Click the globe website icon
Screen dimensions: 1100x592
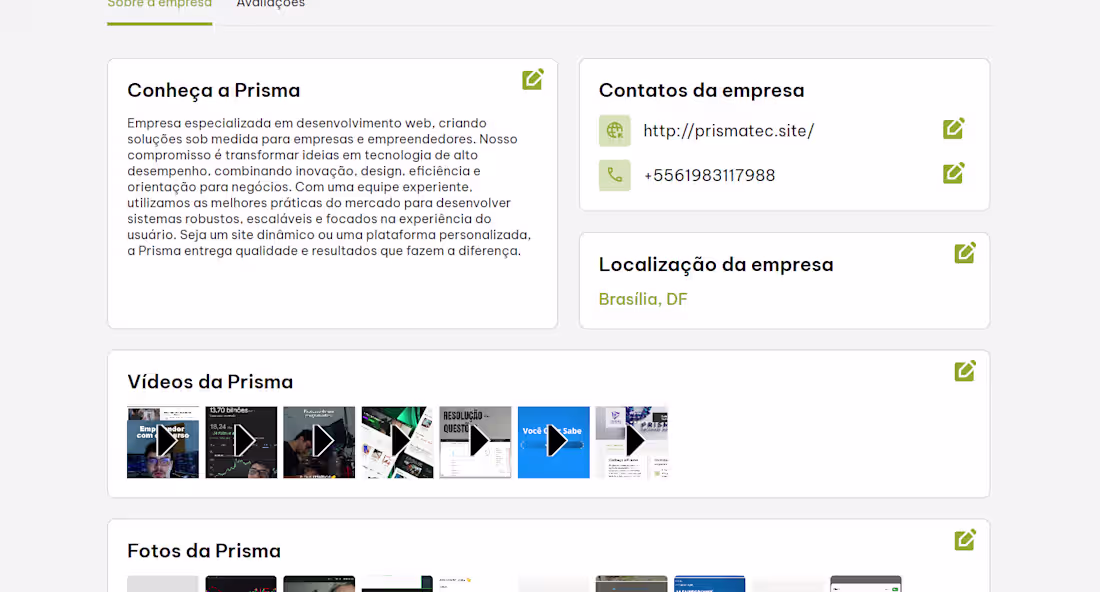615,130
